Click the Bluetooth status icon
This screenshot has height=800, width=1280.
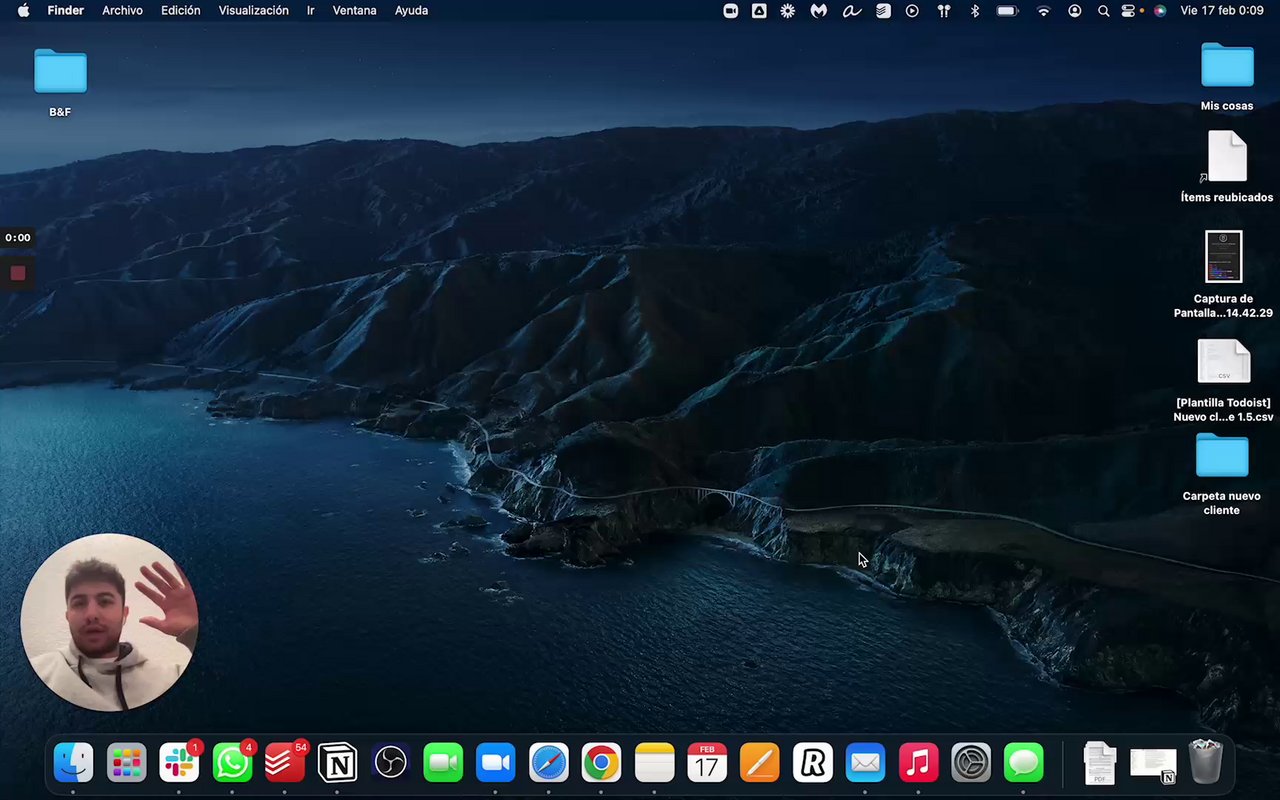pyautogui.click(x=975, y=11)
